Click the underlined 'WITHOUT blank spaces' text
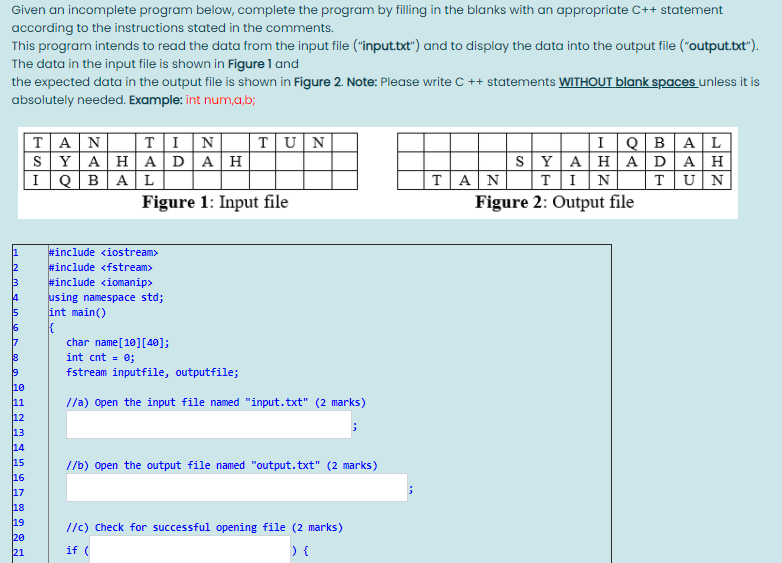The width and height of the screenshot is (782, 563). 628,82
